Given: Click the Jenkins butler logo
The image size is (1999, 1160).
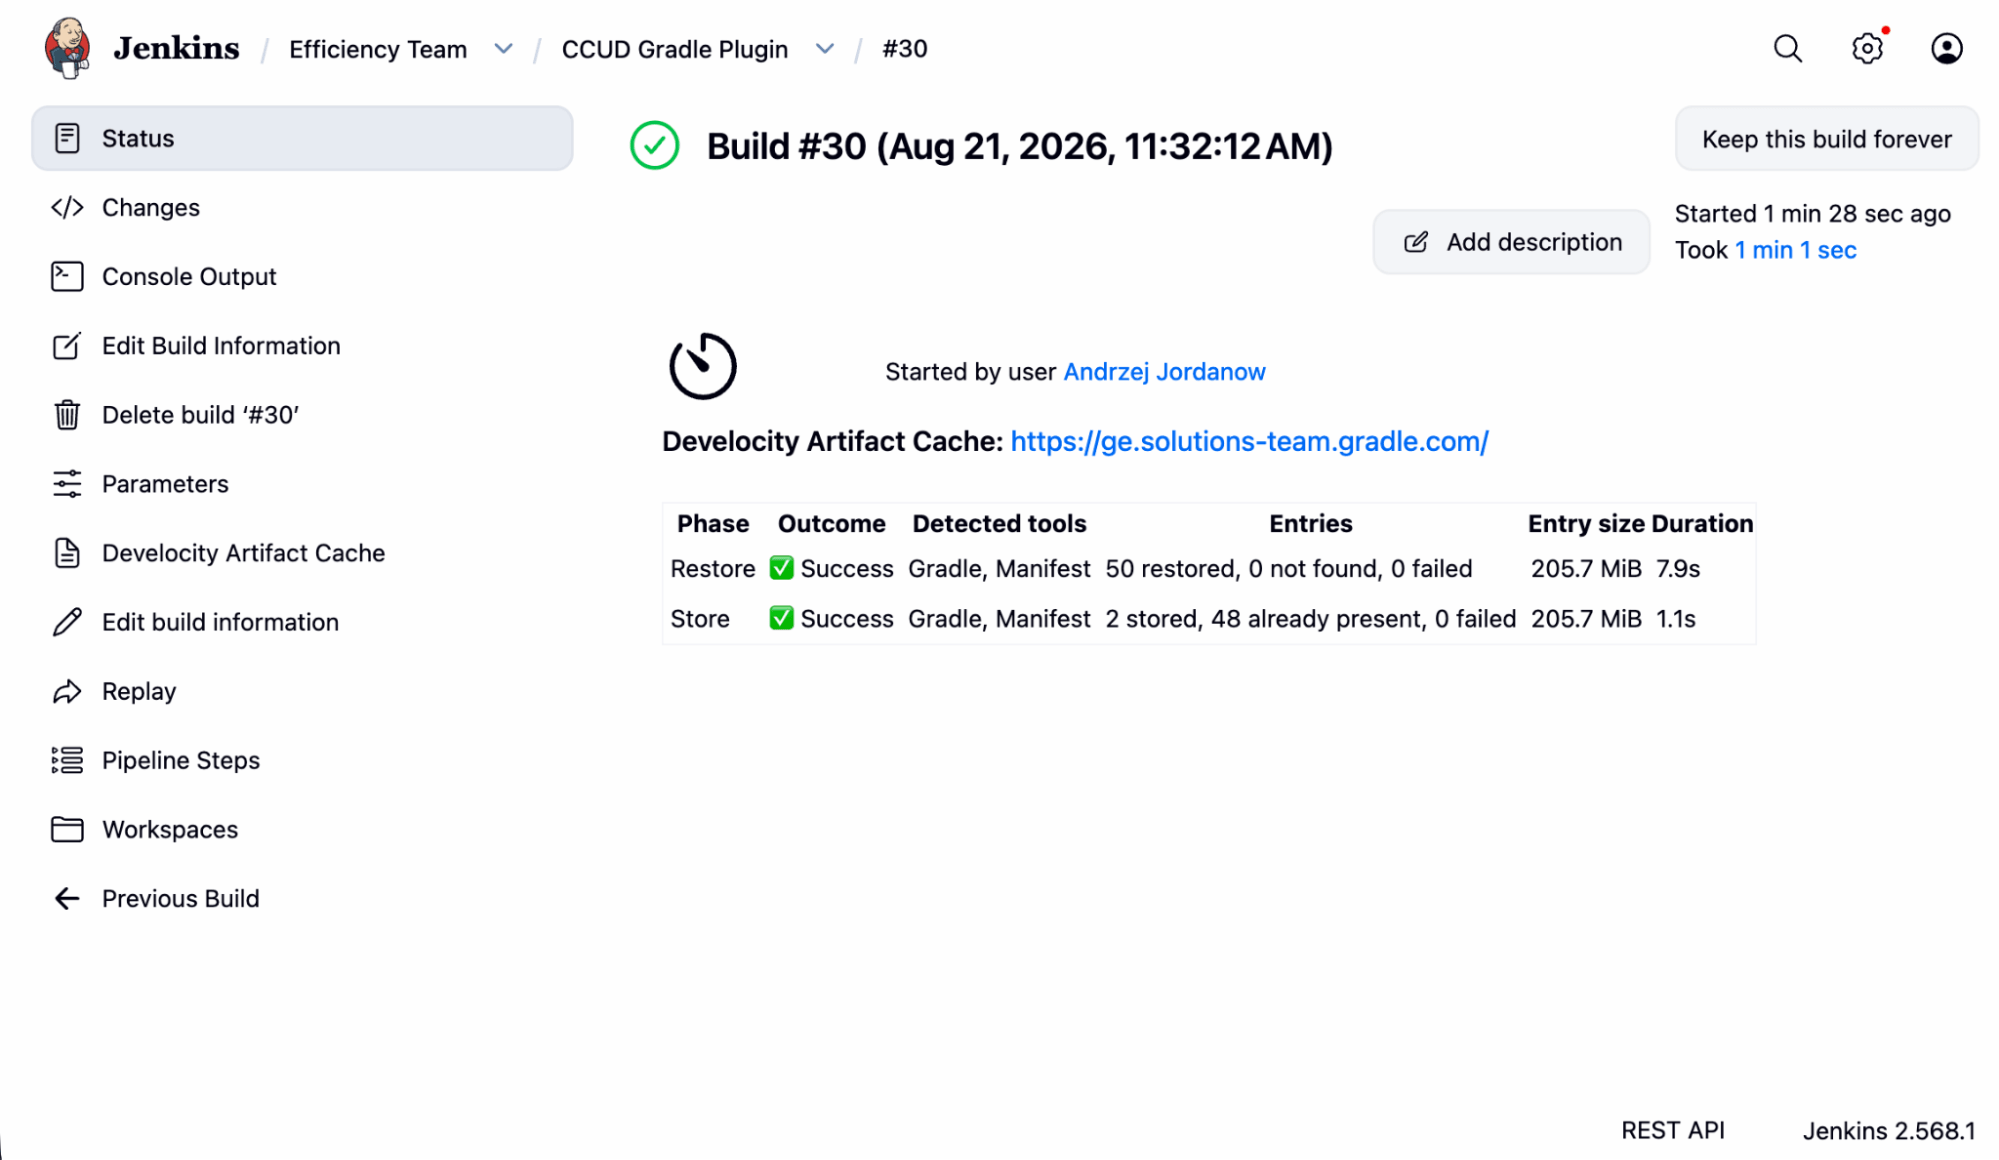Looking at the screenshot, I should (x=68, y=47).
